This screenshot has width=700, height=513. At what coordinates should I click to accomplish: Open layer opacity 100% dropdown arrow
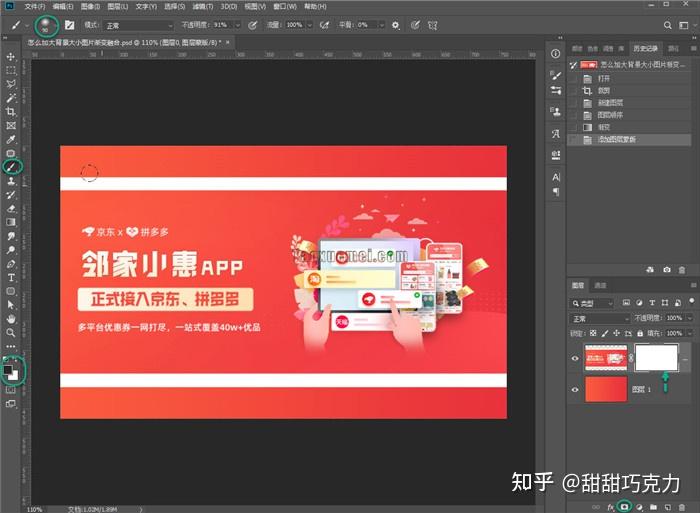[x=690, y=318]
